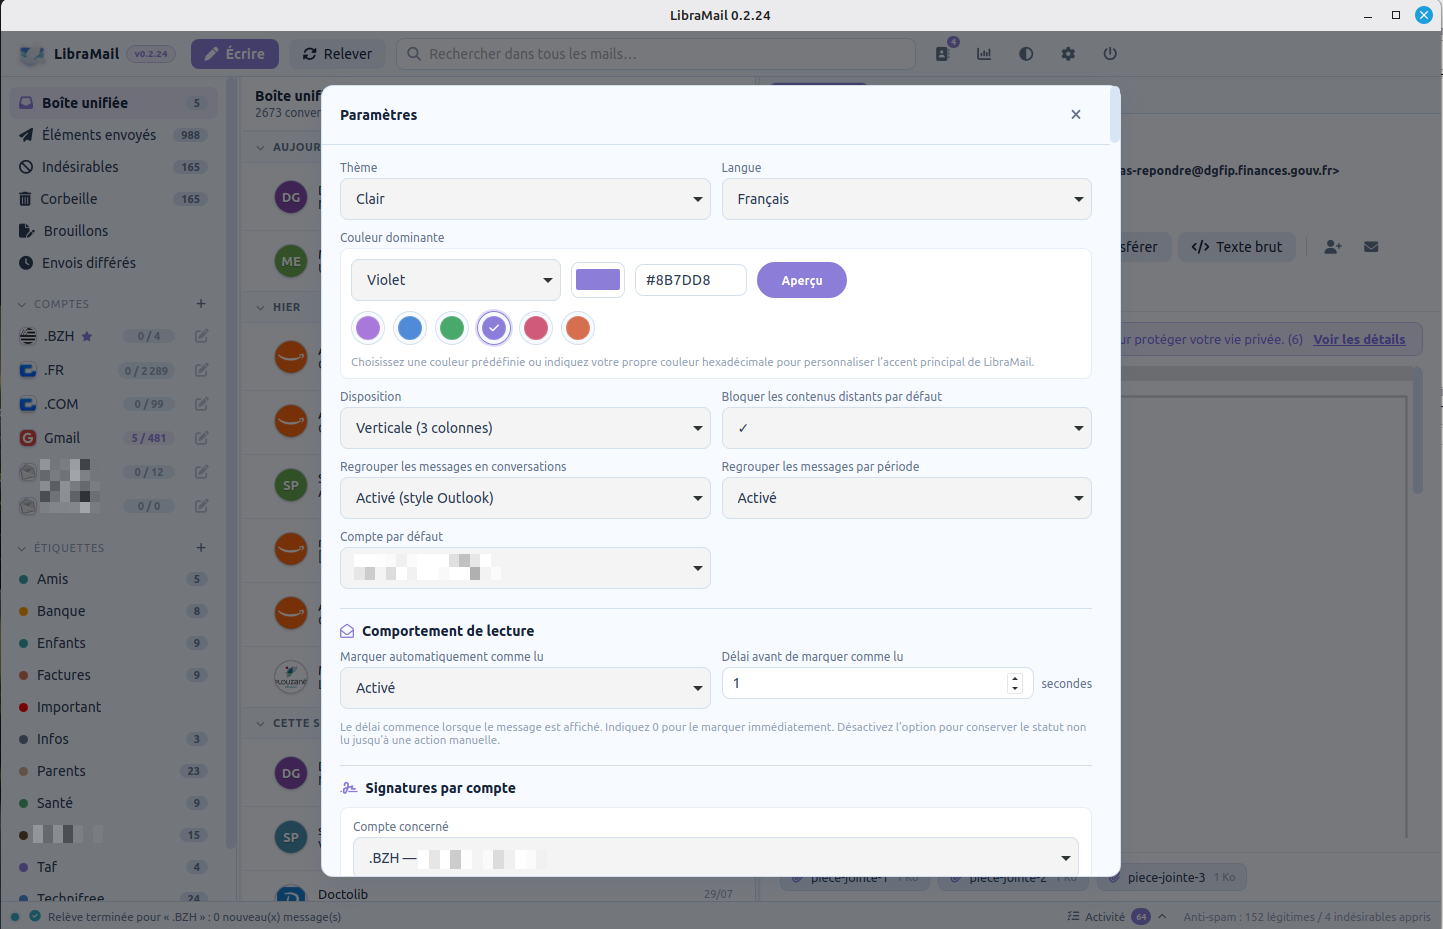
Task: Open the Compte par défaut dropdown
Action: pyautogui.click(x=525, y=568)
